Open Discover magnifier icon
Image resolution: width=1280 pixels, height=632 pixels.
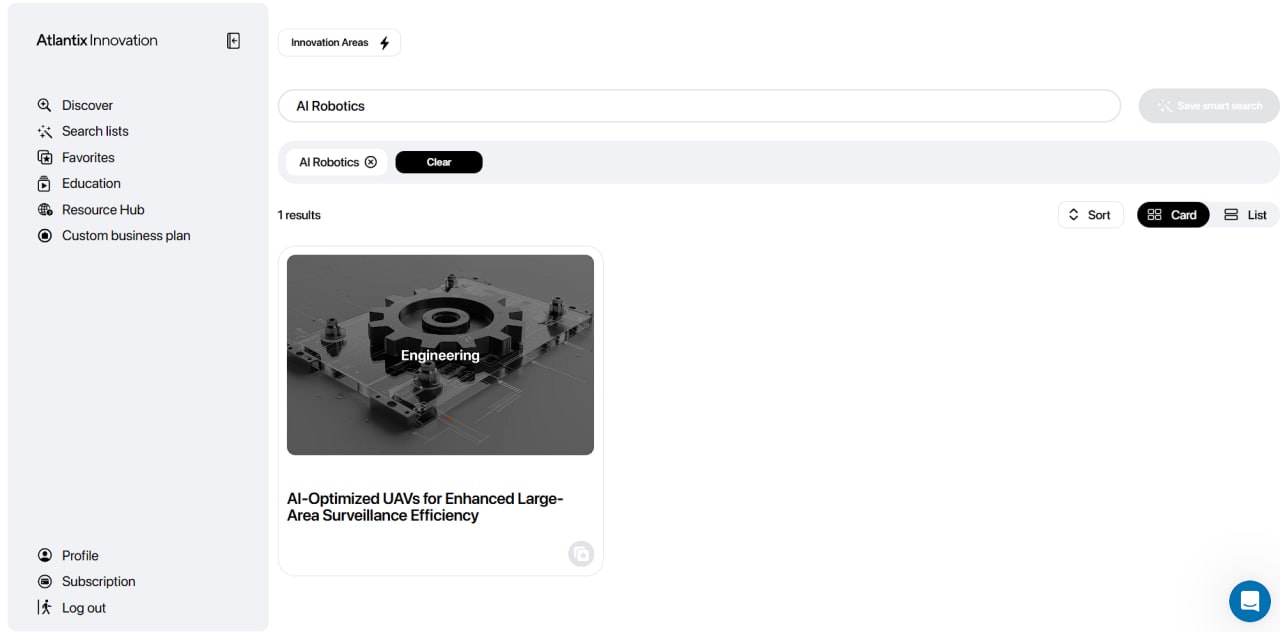tap(44, 105)
